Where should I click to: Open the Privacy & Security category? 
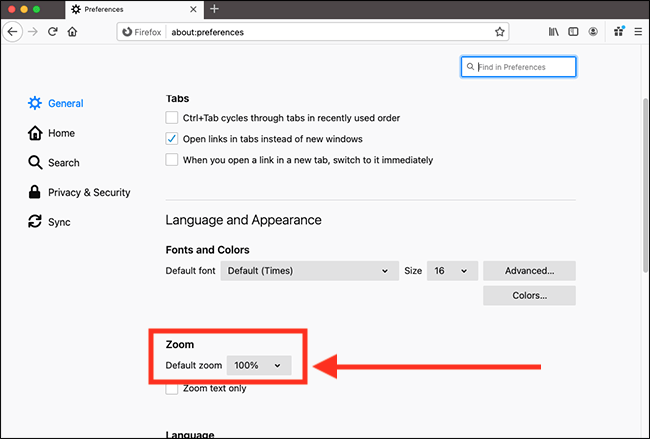[x=79, y=192]
